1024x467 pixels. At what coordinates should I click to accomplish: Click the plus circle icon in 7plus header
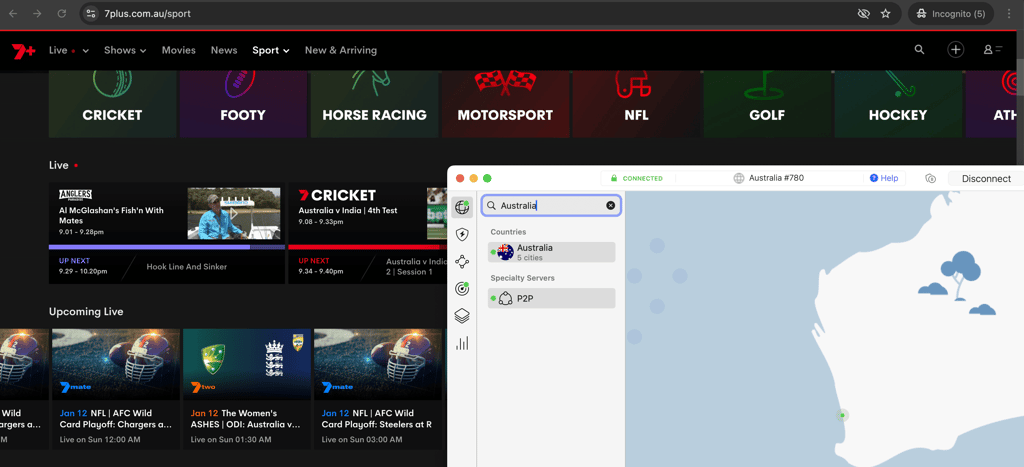[955, 50]
